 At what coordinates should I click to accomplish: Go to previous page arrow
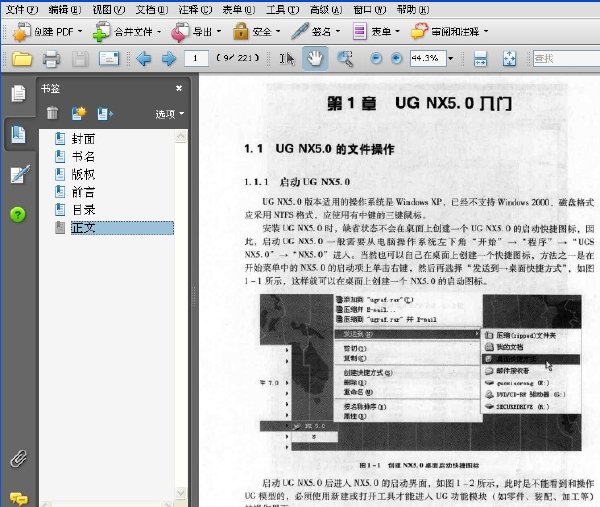[143, 59]
